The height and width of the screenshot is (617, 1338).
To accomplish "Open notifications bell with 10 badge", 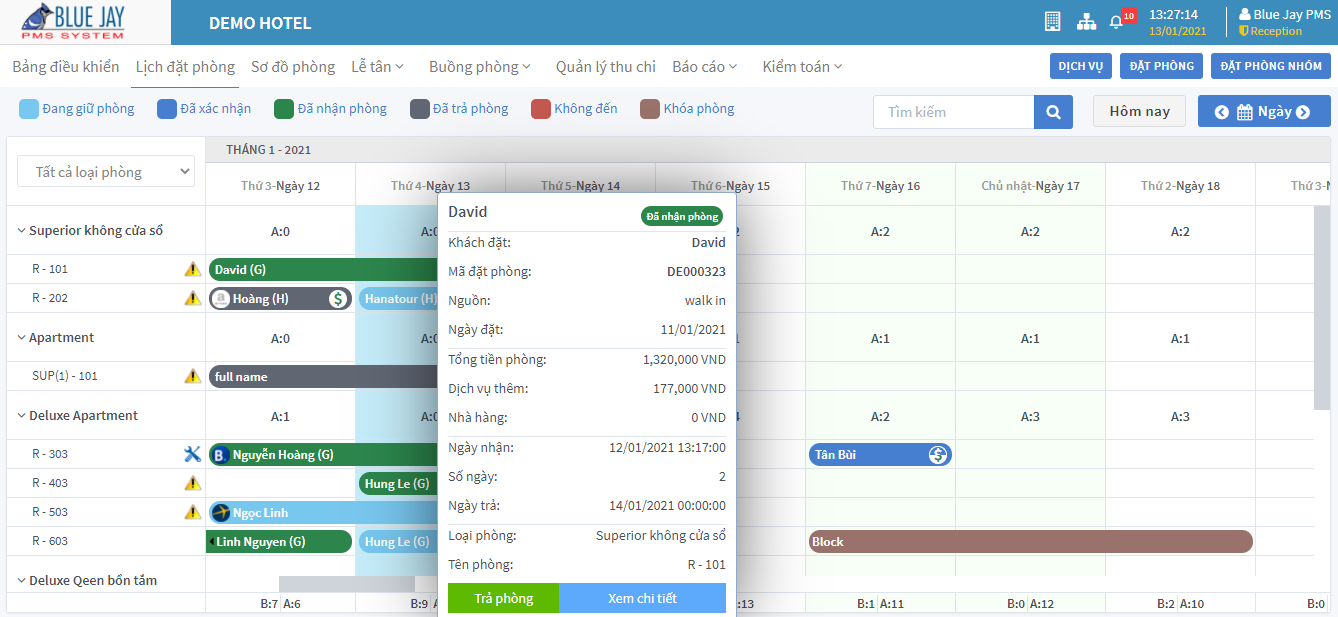I will click(x=1117, y=21).
